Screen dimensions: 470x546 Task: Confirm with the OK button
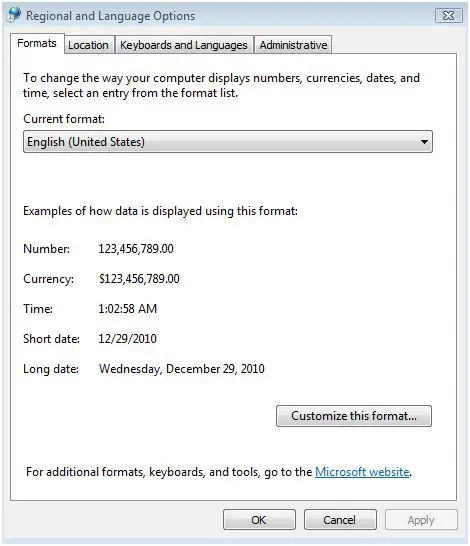click(259, 520)
